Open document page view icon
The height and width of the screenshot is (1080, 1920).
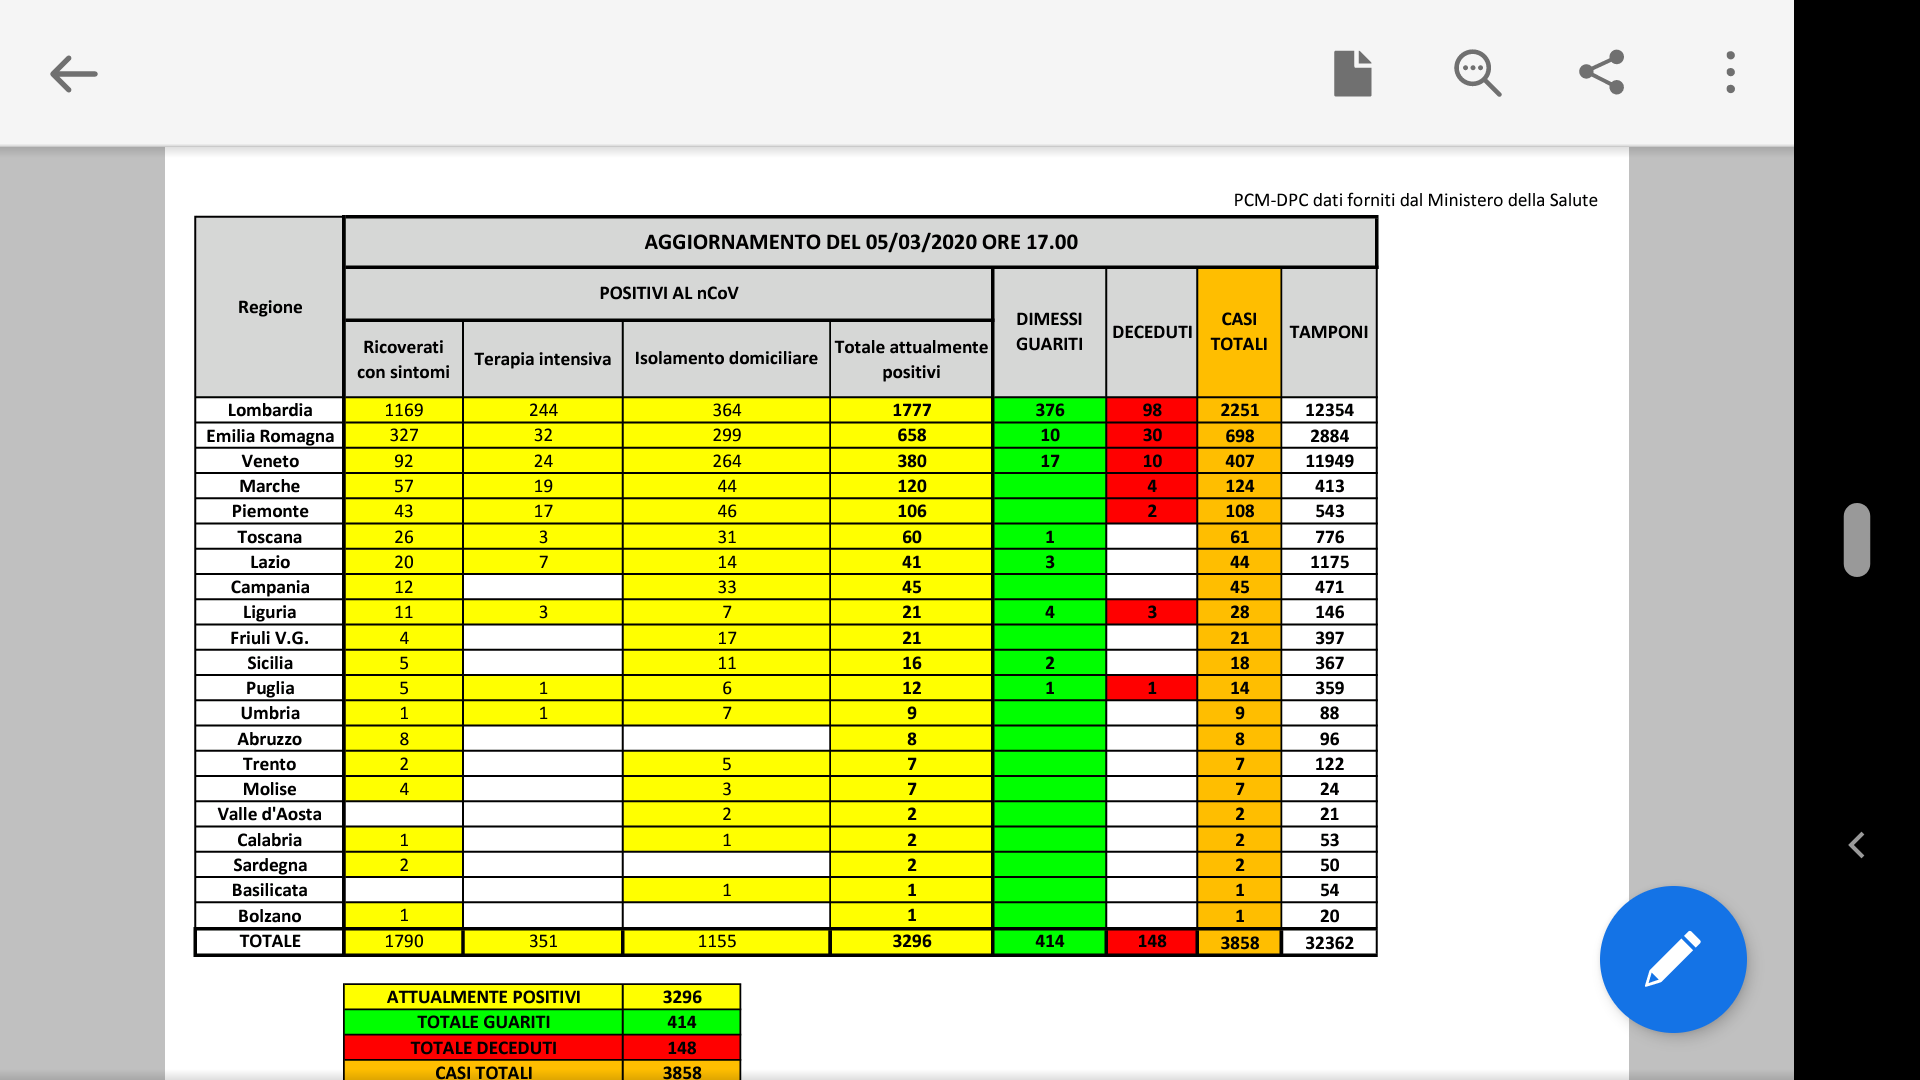(x=1352, y=74)
